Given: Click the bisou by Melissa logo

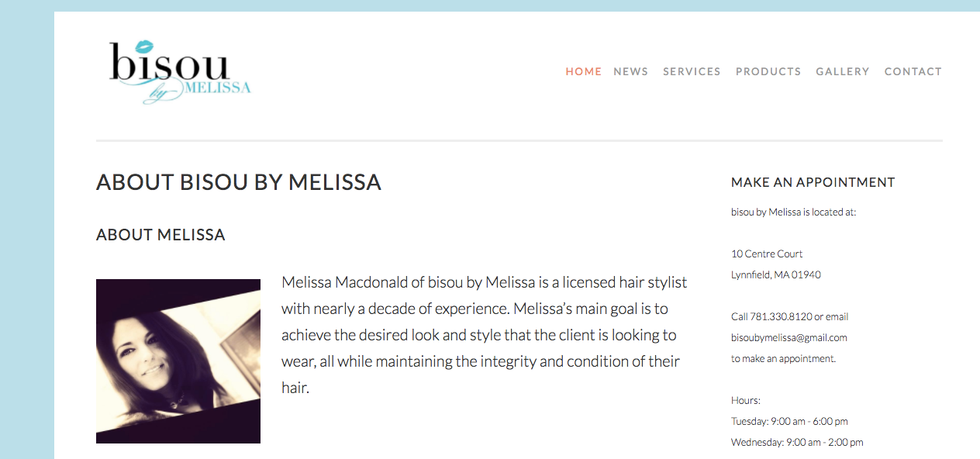Looking at the screenshot, I should coord(180,71).
